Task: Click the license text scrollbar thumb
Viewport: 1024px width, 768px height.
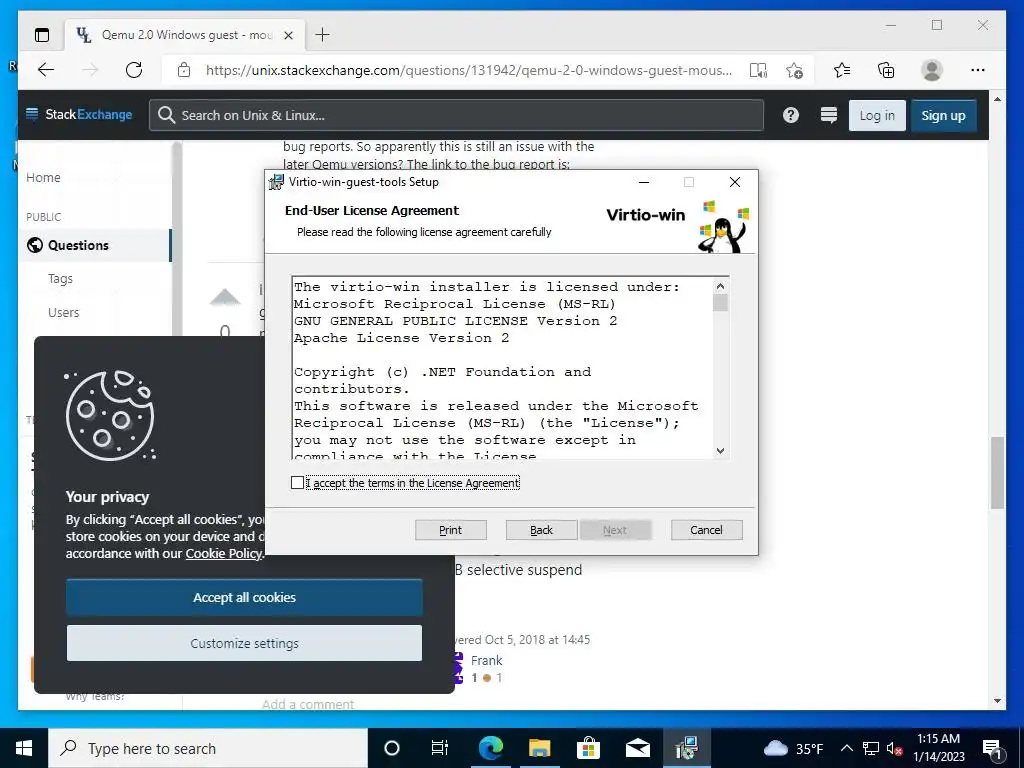Action: tap(720, 303)
